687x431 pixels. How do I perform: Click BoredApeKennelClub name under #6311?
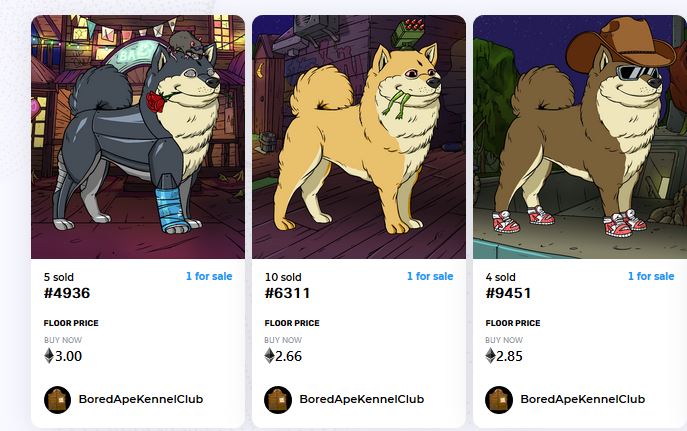click(x=361, y=399)
